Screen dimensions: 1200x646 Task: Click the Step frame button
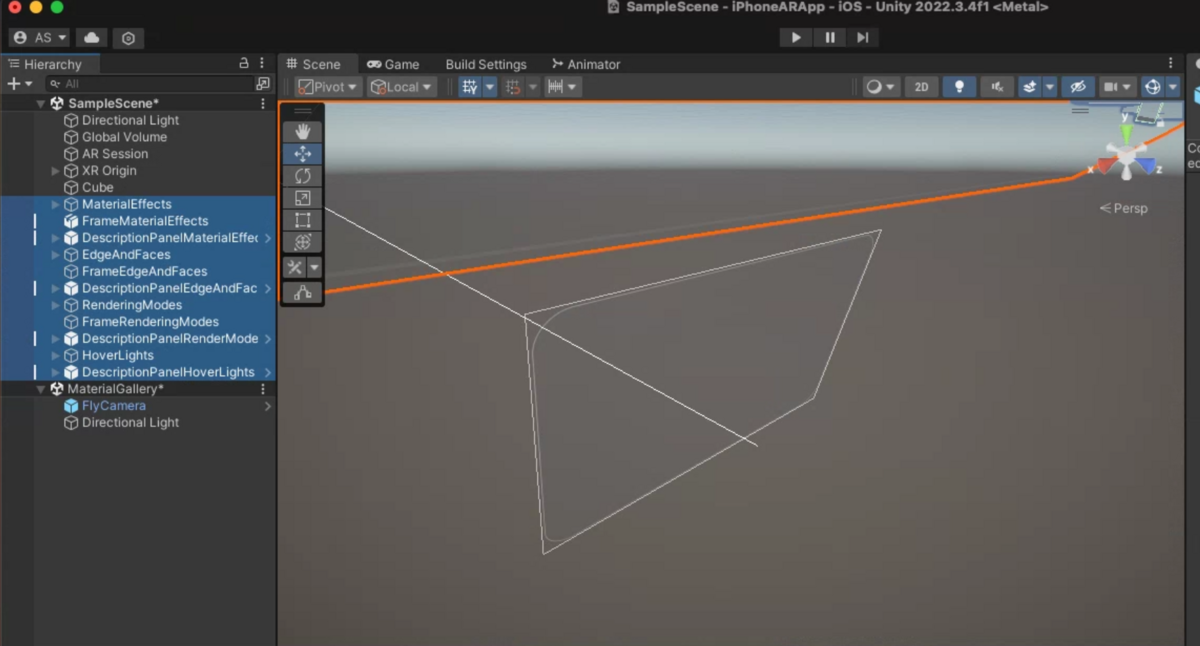pos(862,37)
